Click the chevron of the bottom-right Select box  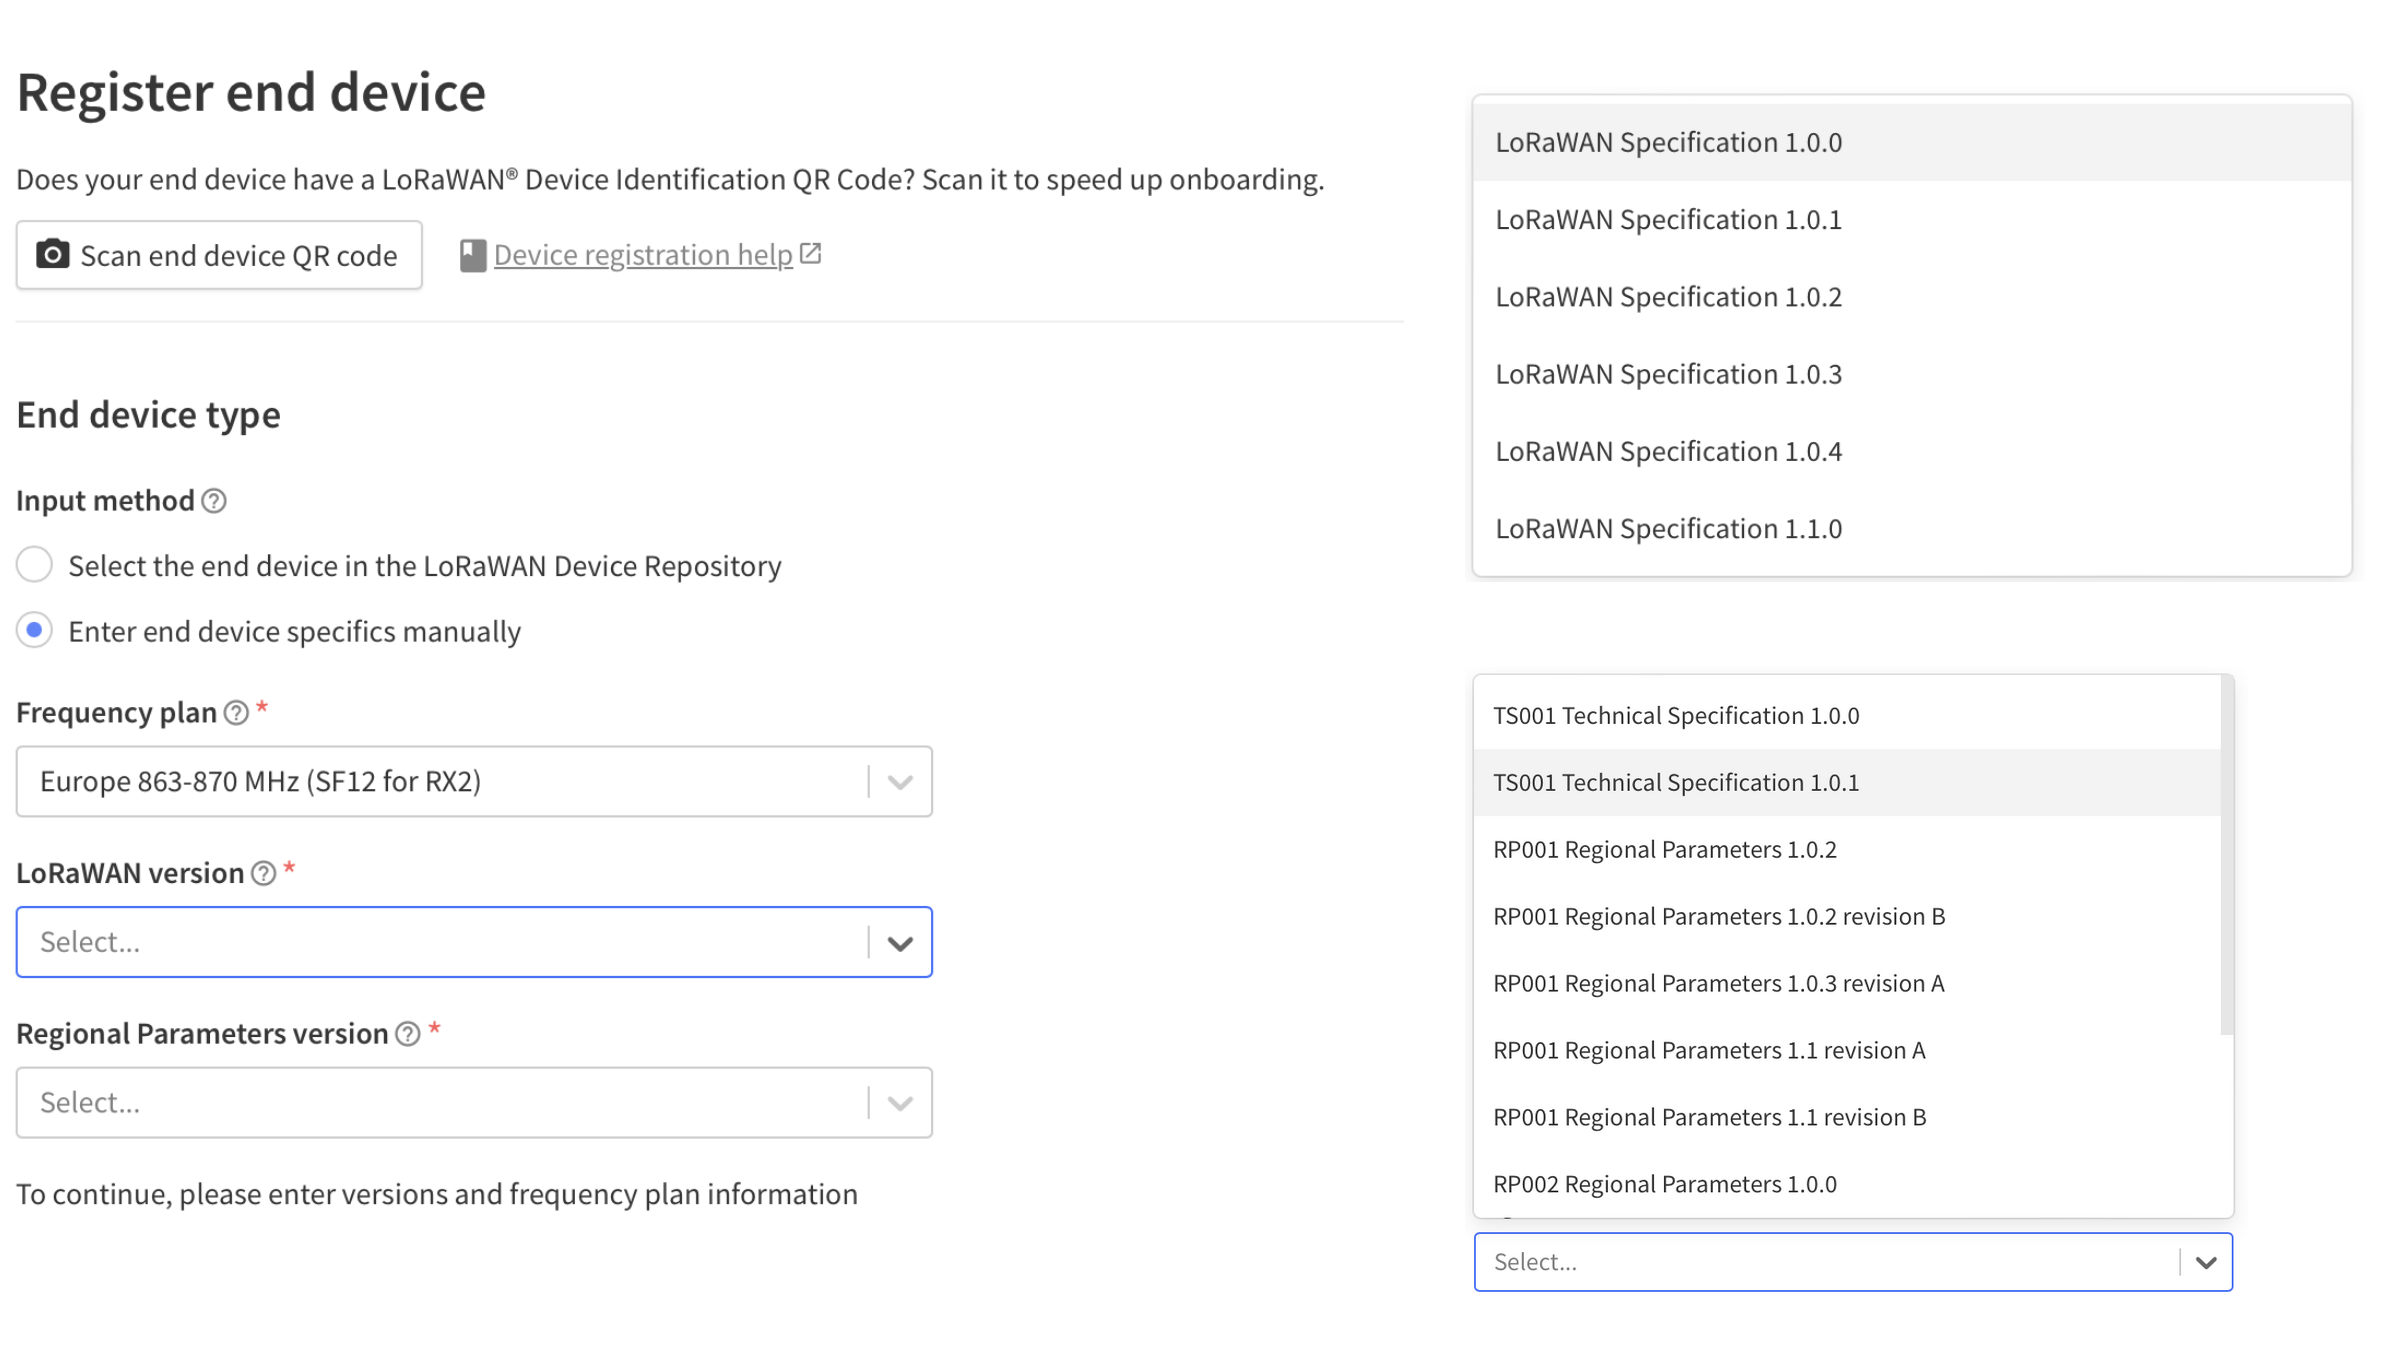pyautogui.click(x=2206, y=1262)
